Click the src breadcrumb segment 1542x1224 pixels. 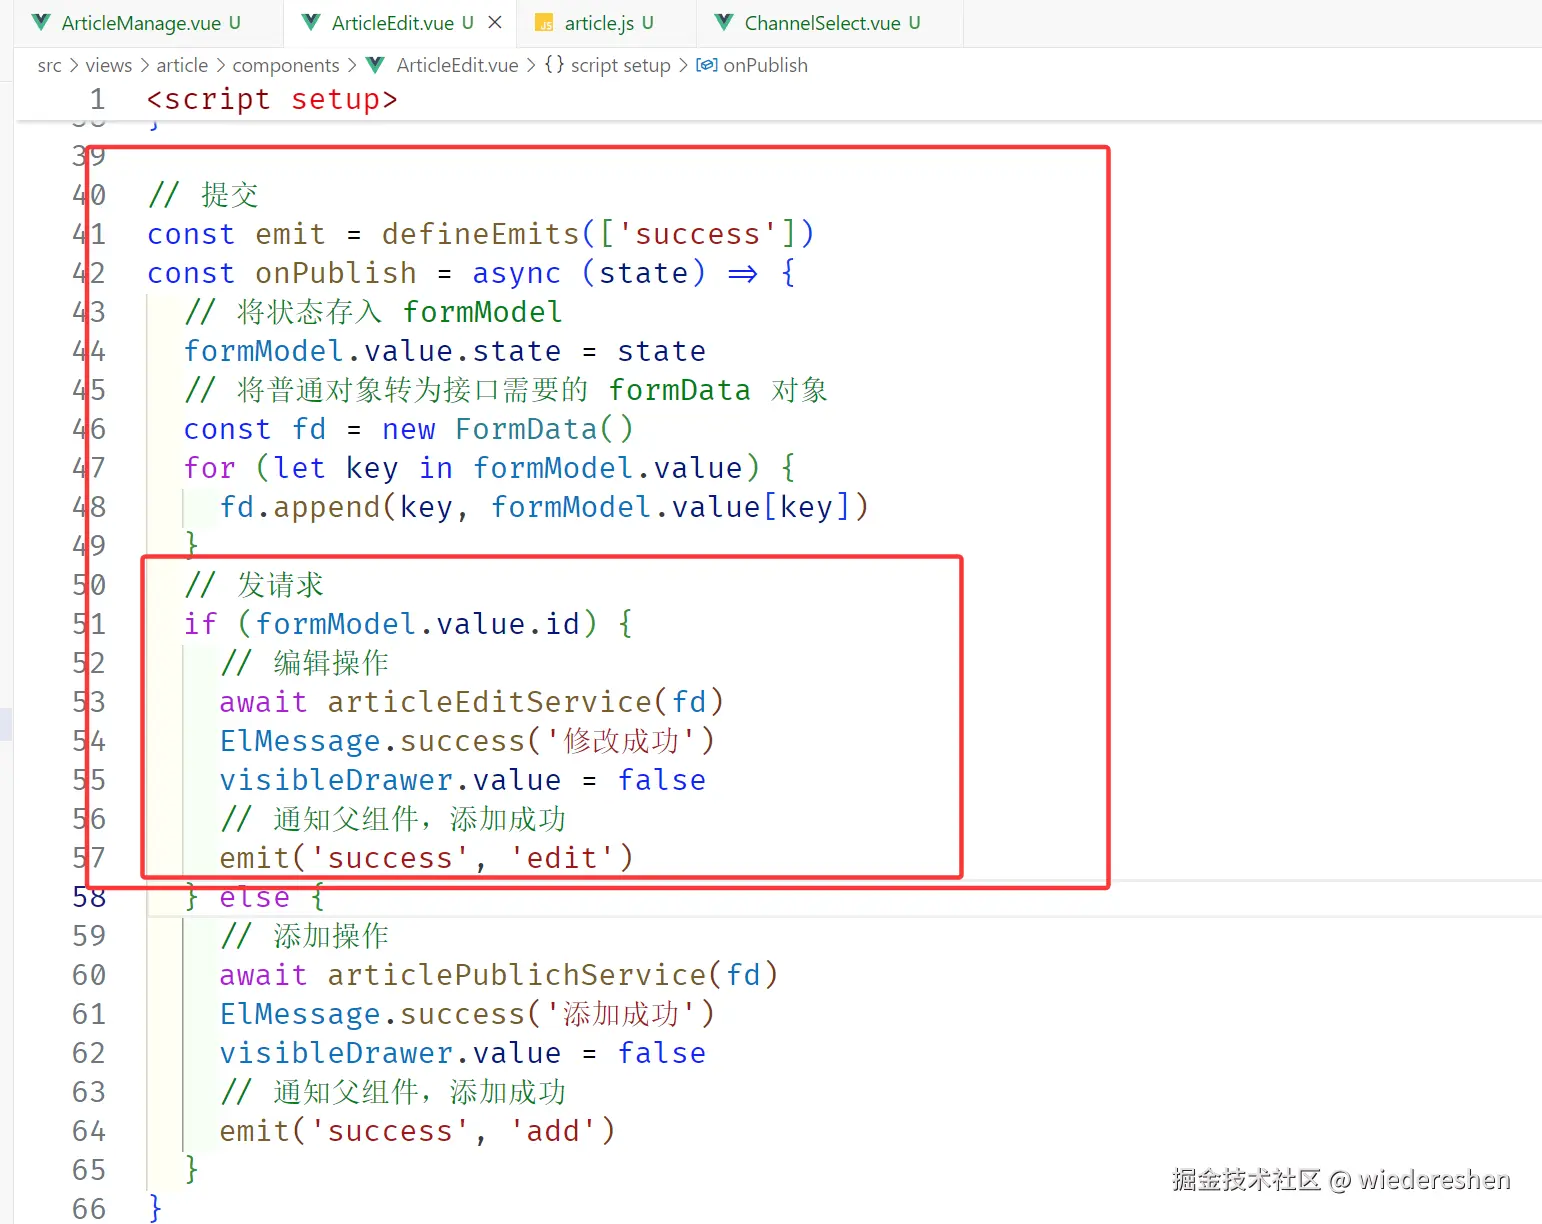pyautogui.click(x=49, y=65)
